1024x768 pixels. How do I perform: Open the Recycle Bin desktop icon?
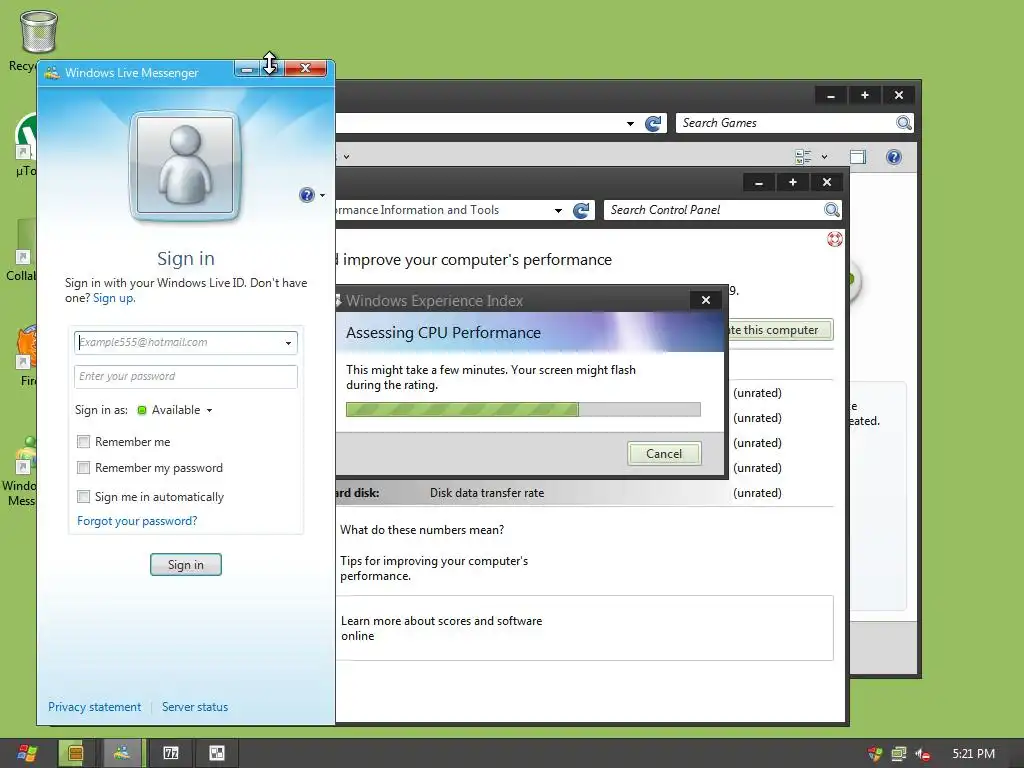tap(38, 33)
